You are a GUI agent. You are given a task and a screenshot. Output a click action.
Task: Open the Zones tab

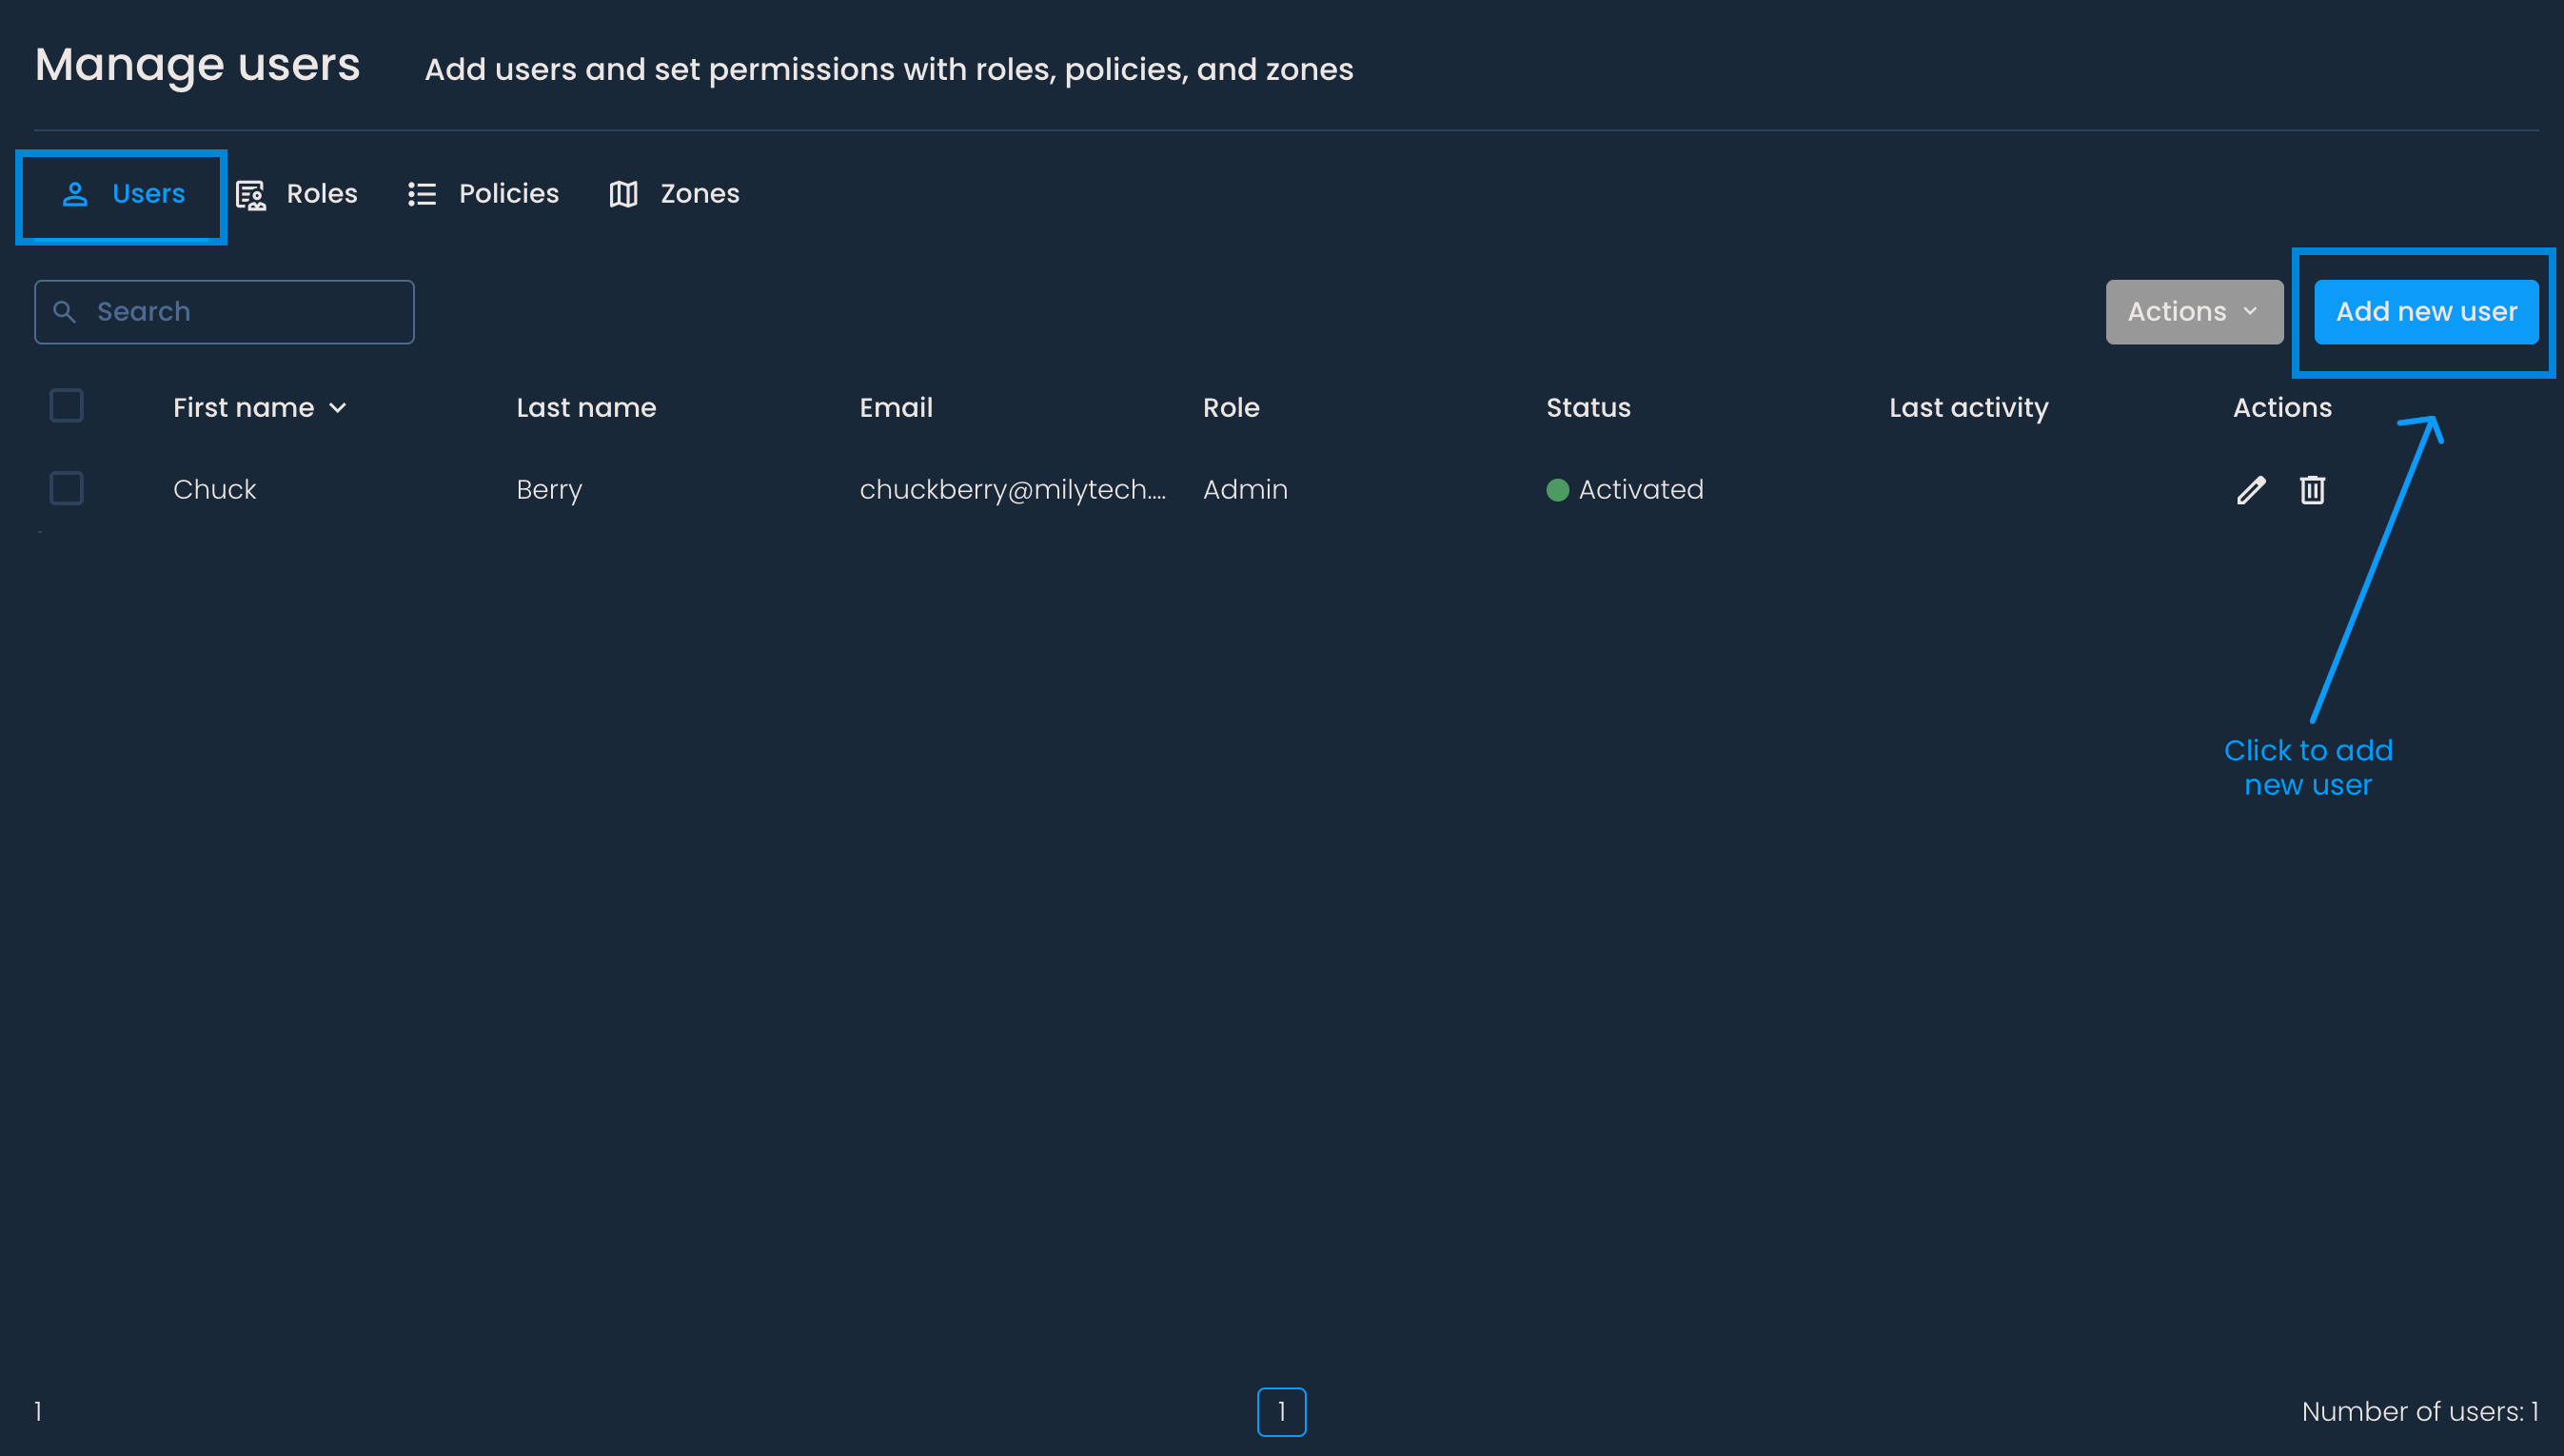[x=699, y=194]
